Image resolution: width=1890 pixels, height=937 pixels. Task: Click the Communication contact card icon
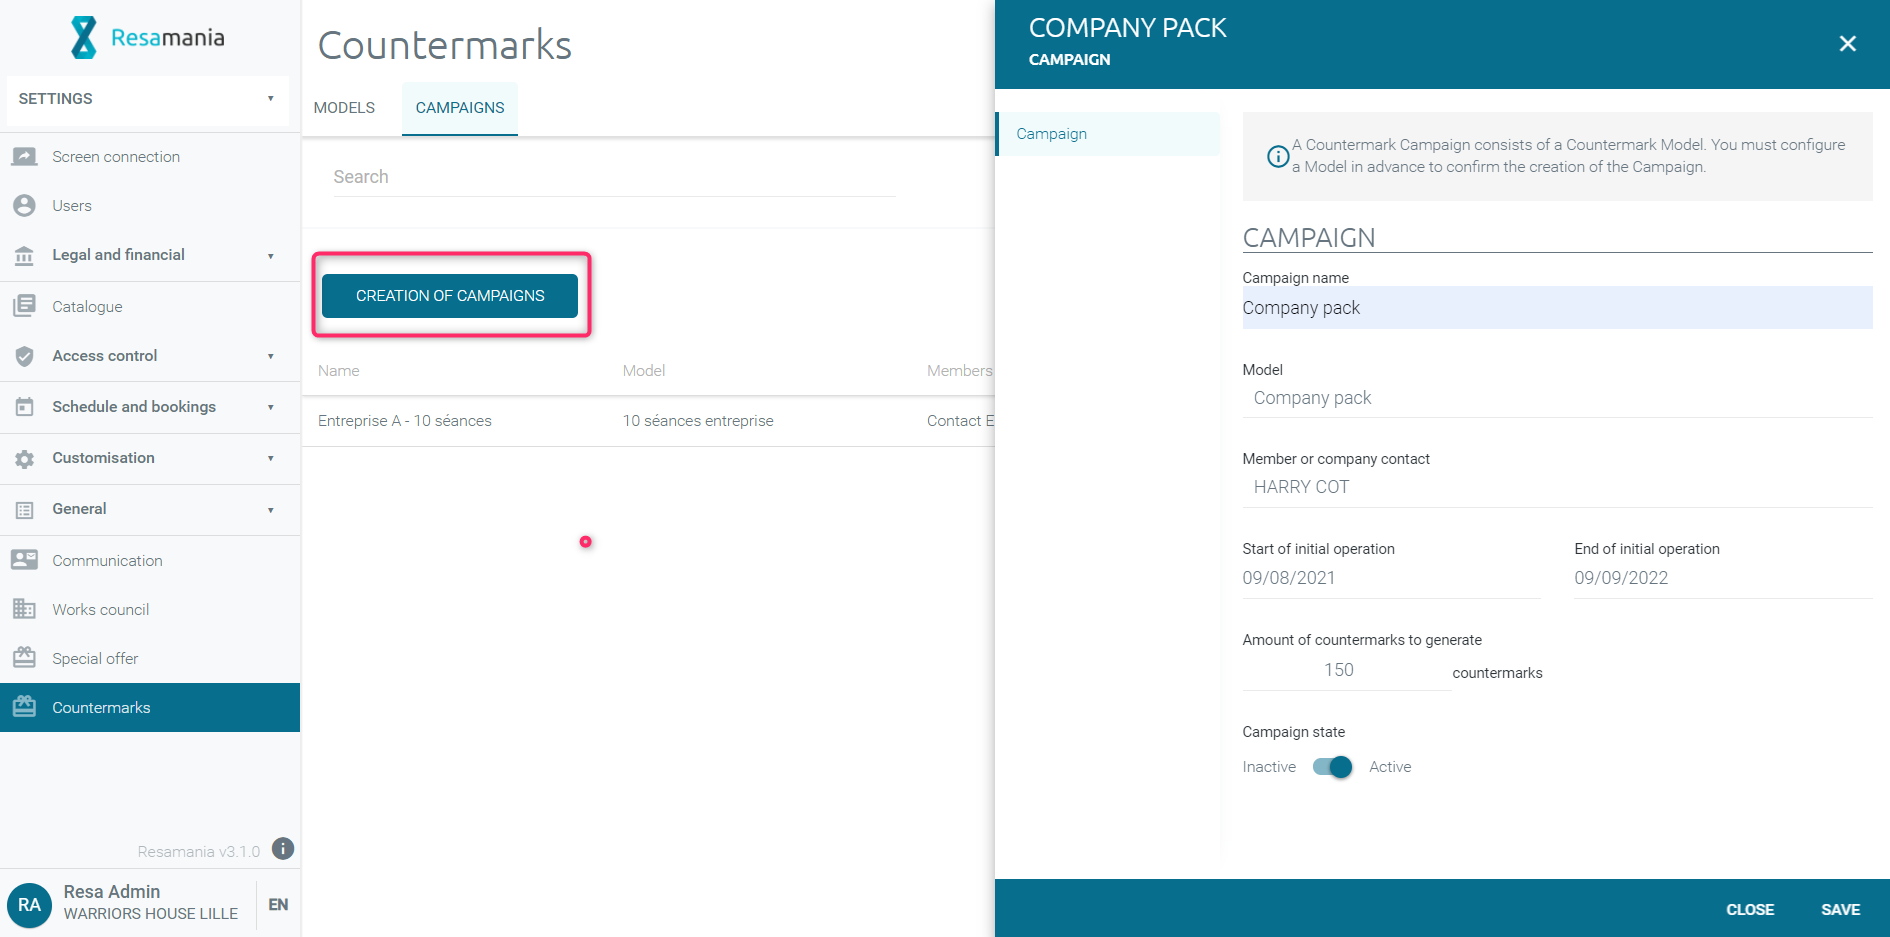(x=24, y=560)
